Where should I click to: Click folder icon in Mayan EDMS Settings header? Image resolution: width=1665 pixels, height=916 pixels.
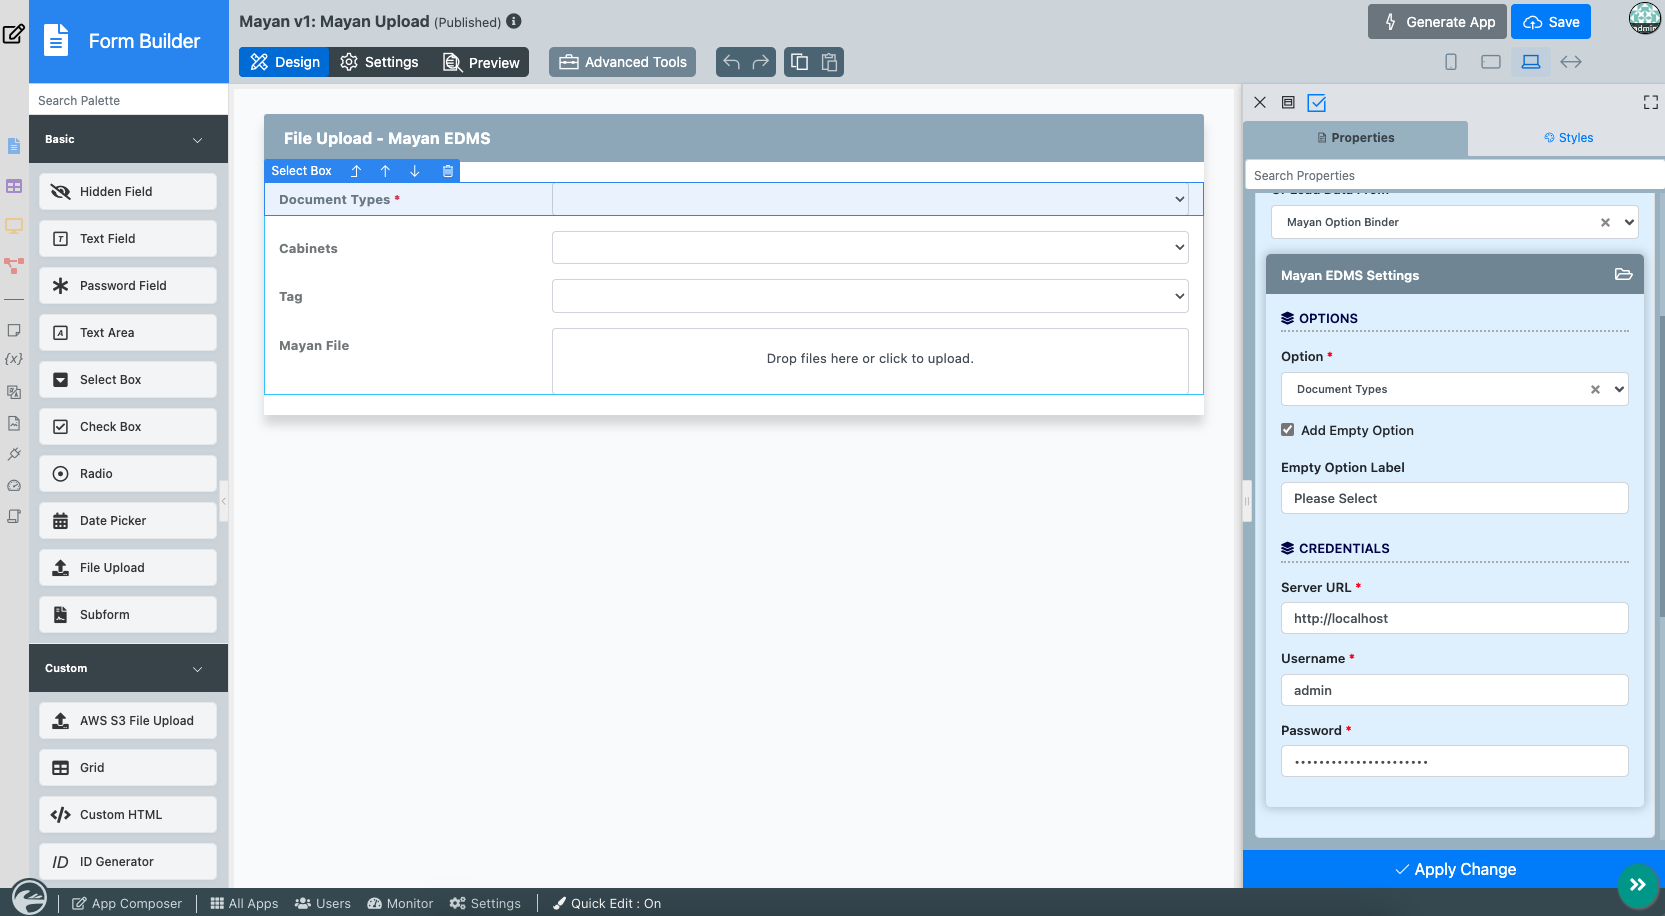pos(1624,274)
